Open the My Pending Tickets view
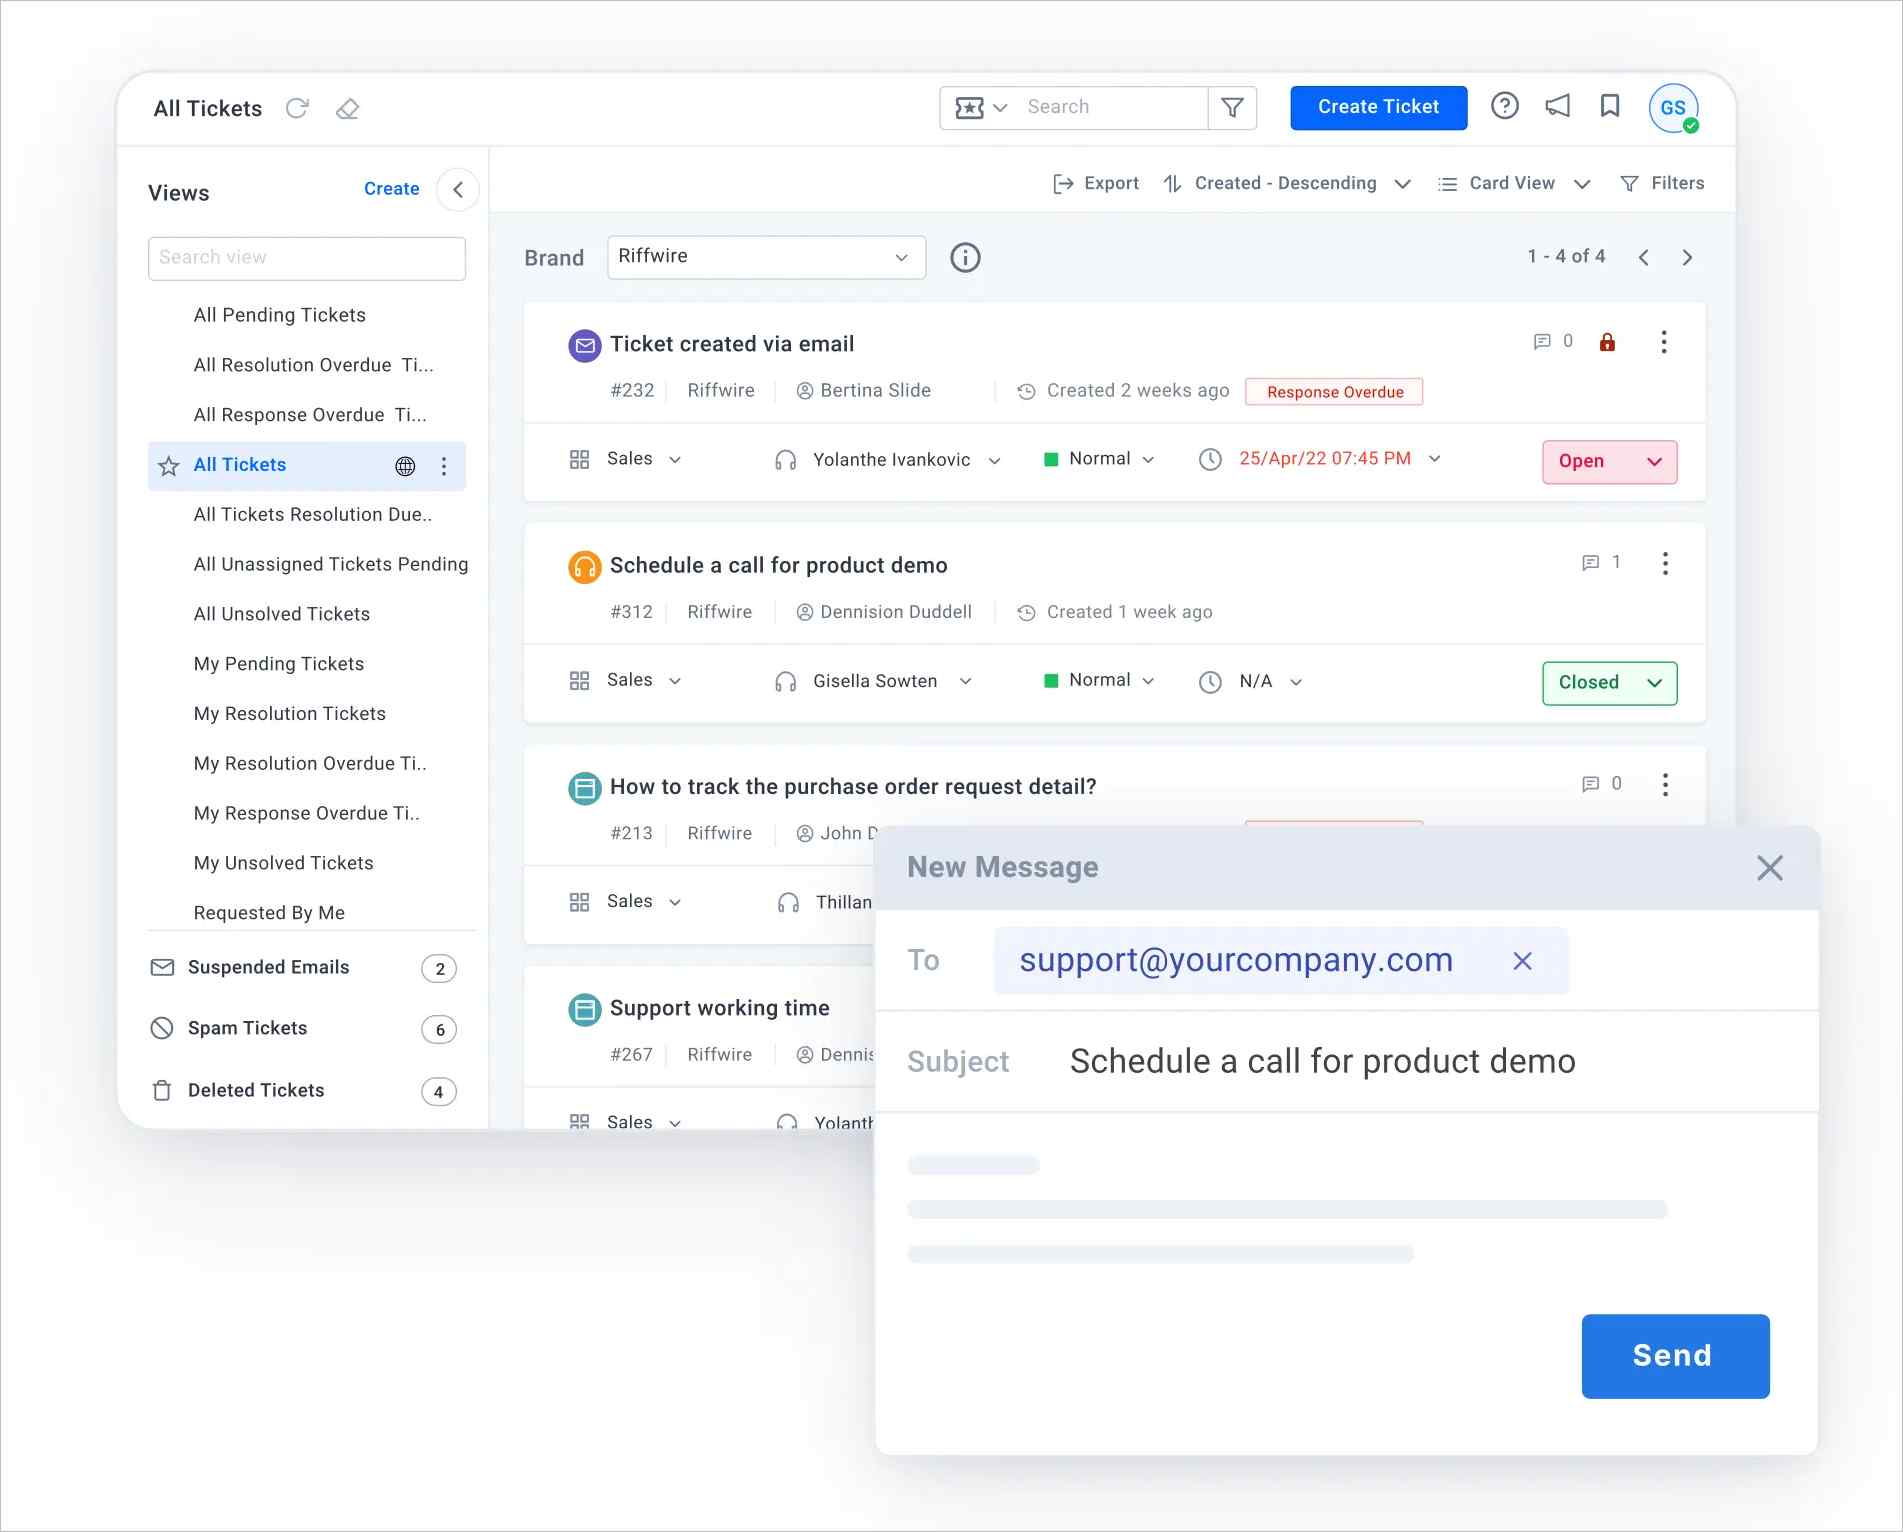The image size is (1903, 1532). pyautogui.click(x=279, y=664)
